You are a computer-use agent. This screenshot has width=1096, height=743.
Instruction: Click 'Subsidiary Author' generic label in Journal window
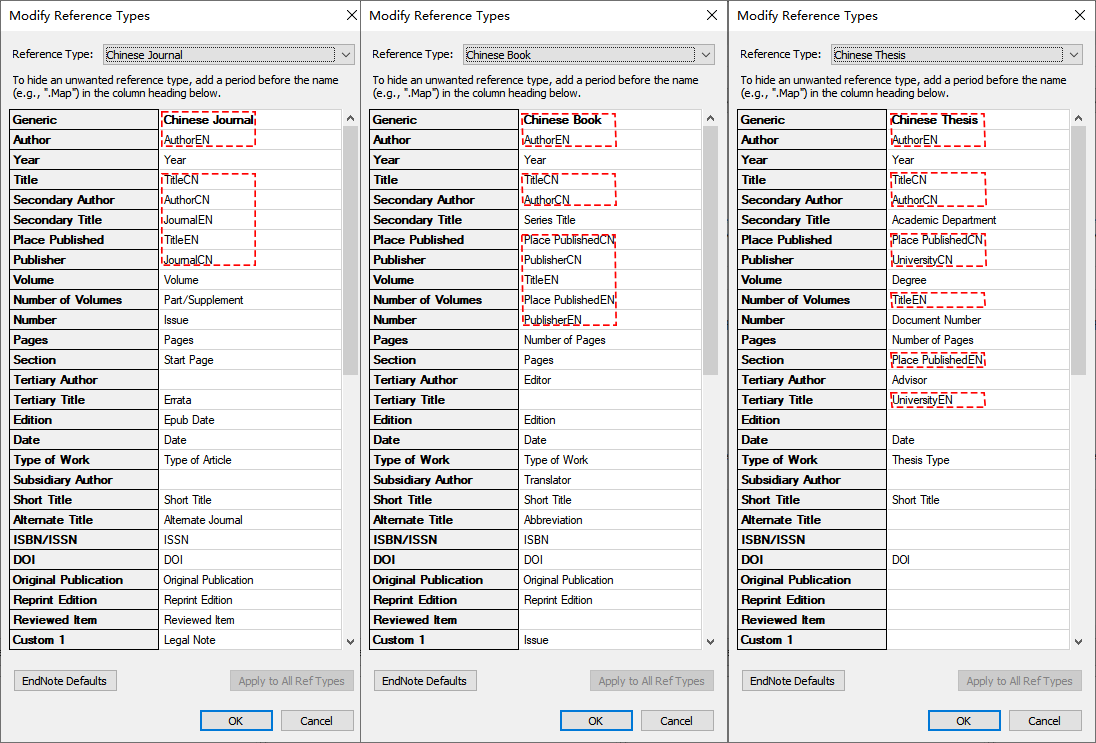pos(84,480)
